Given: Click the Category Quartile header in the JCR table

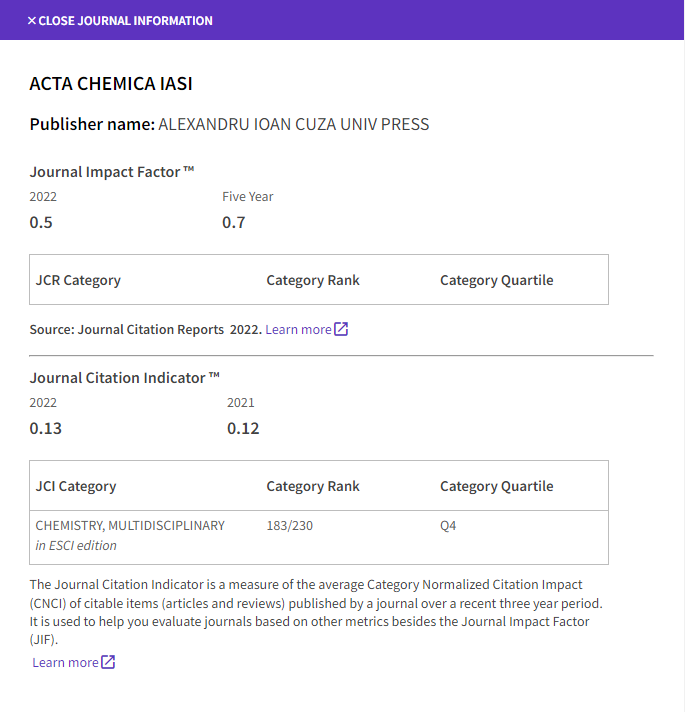Looking at the screenshot, I should [x=496, y=280].
